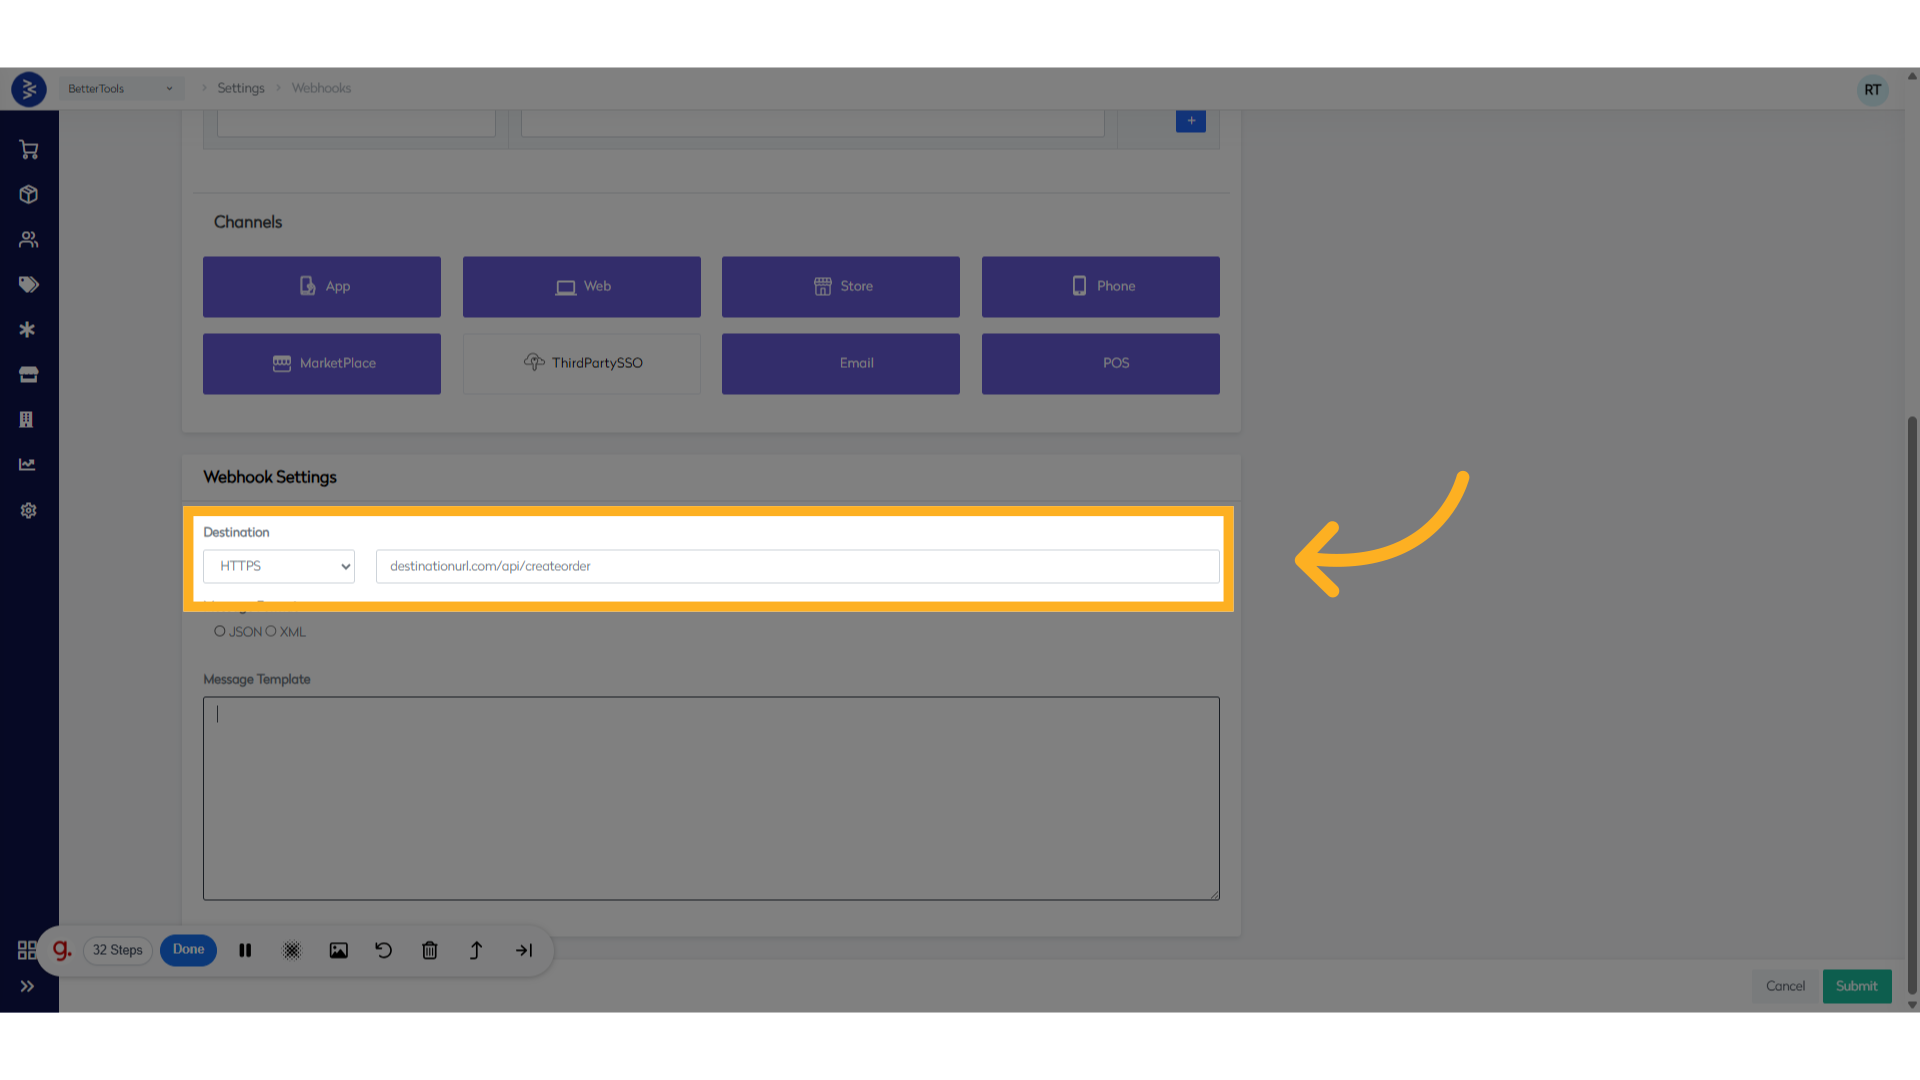Expand the collapsed sidebar with double chevron
This screenshot has height=1080, width=1920.
pos(28,986)
